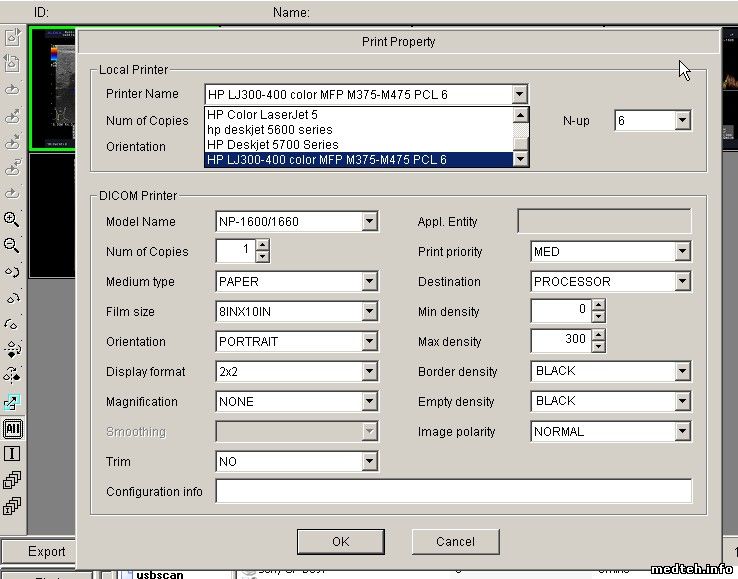Click the vertical flip arrows icon

point(13,349)
